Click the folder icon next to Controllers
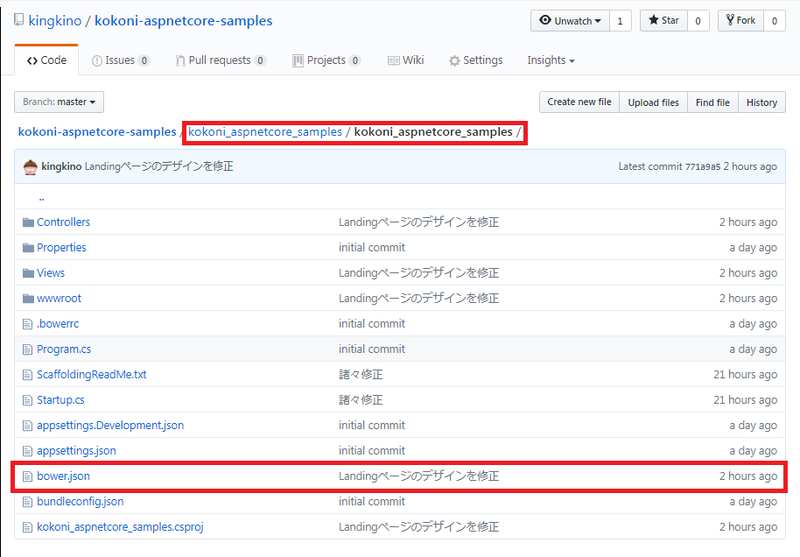The width and height of the screenshot is (800, 557). pyautogui.click(x=28, y=222)
